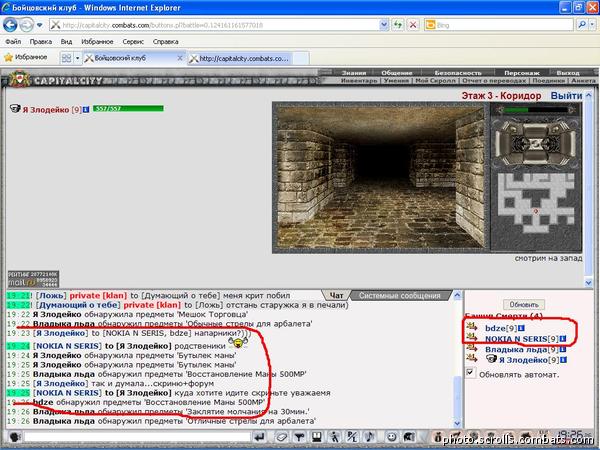Viewport: 600px width, 450px height.
Task: Click the stop loading red X icon
Action: 413,25
